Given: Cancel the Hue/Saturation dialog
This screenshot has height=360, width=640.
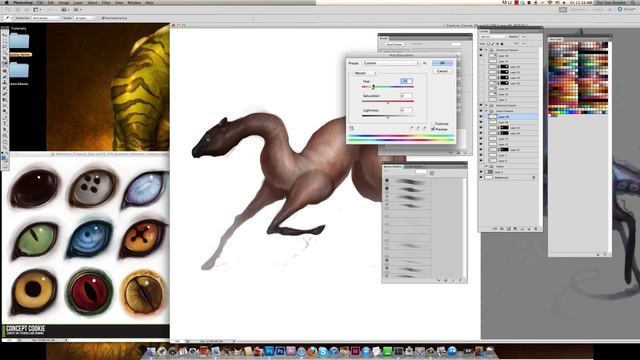Looking at the screenshot, I should tap(442, 71).
